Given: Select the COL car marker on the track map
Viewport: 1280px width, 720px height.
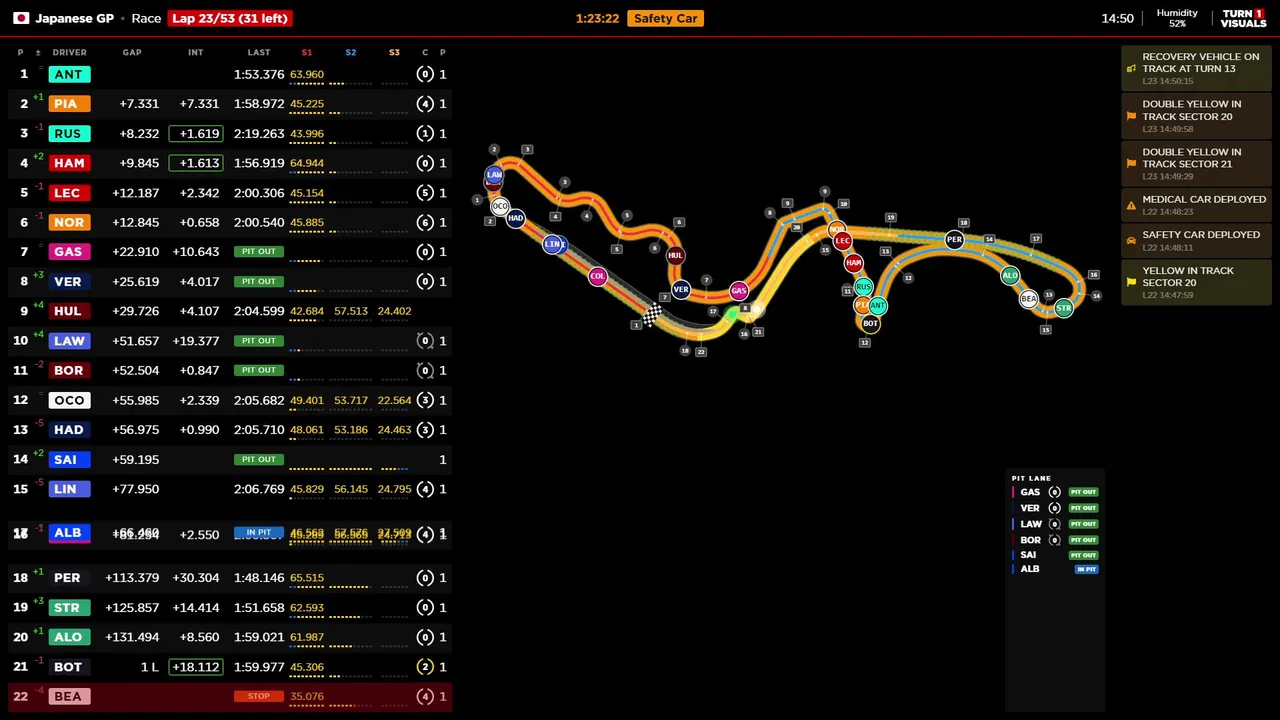Looking at the screenshot, I should [x=597, y=276].
